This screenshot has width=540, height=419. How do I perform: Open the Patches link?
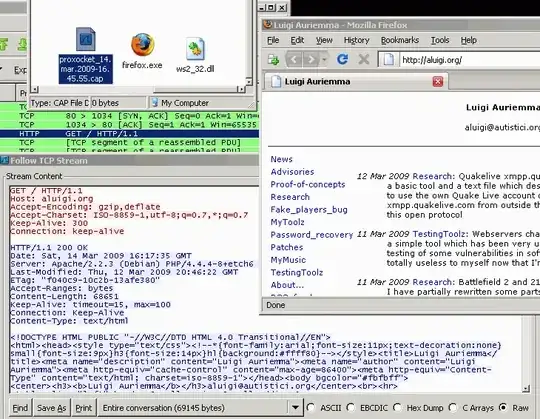click(x=287, y=247)
